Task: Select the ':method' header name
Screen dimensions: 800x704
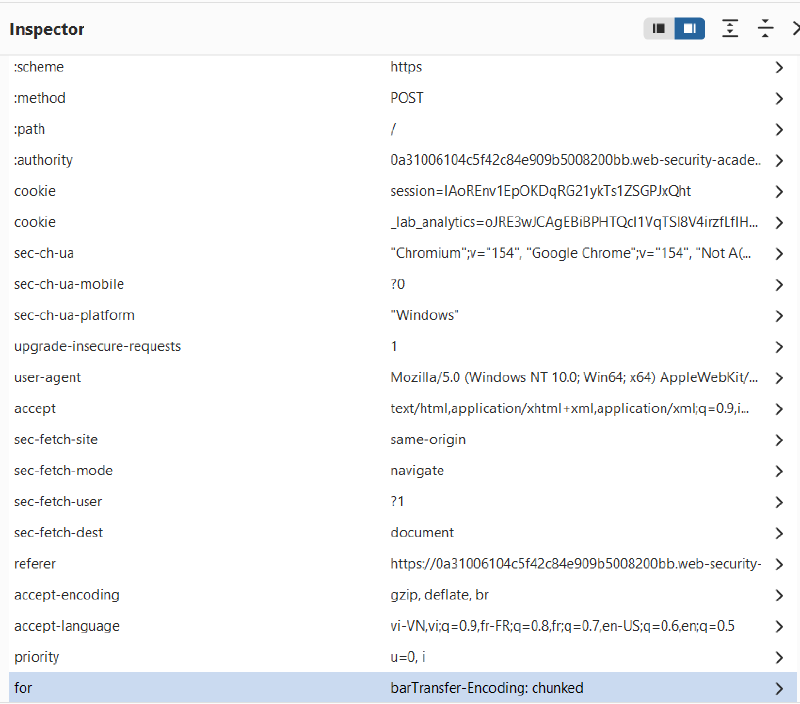Action: 40,98
